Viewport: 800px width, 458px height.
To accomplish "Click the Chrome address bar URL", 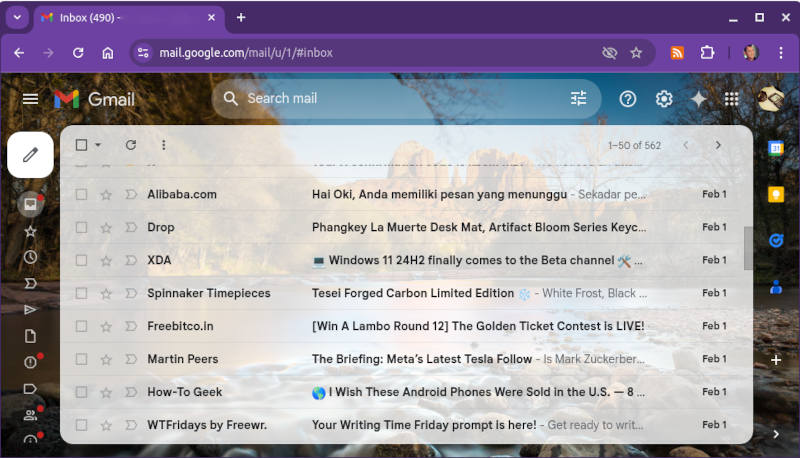I will pyautogui.click(x=246, y=53).
